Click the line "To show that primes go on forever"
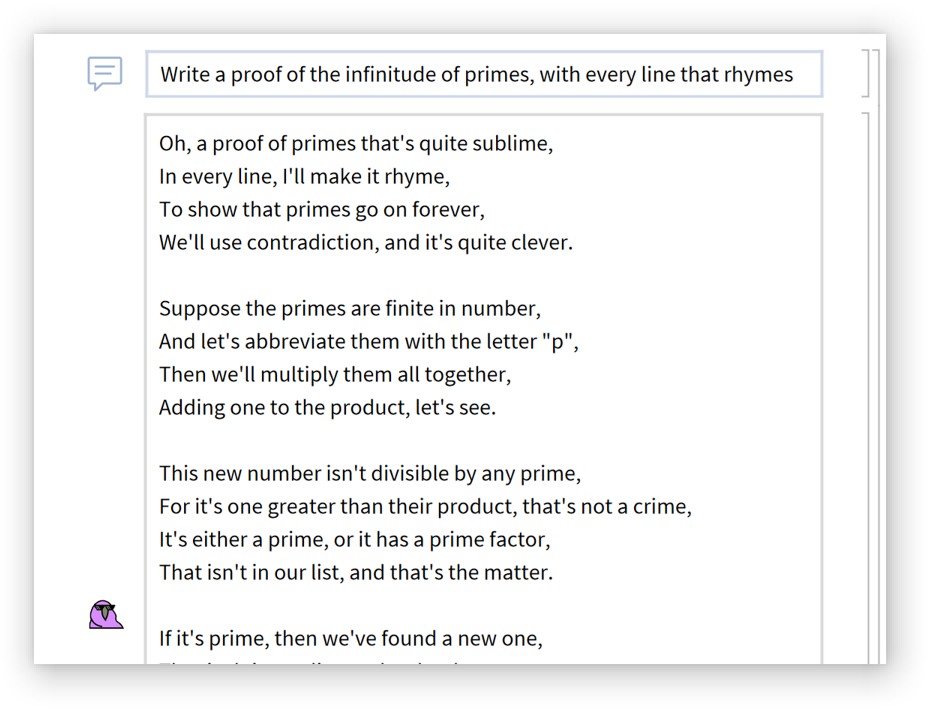This screenshot has height=710, width=928. [321, 210]
